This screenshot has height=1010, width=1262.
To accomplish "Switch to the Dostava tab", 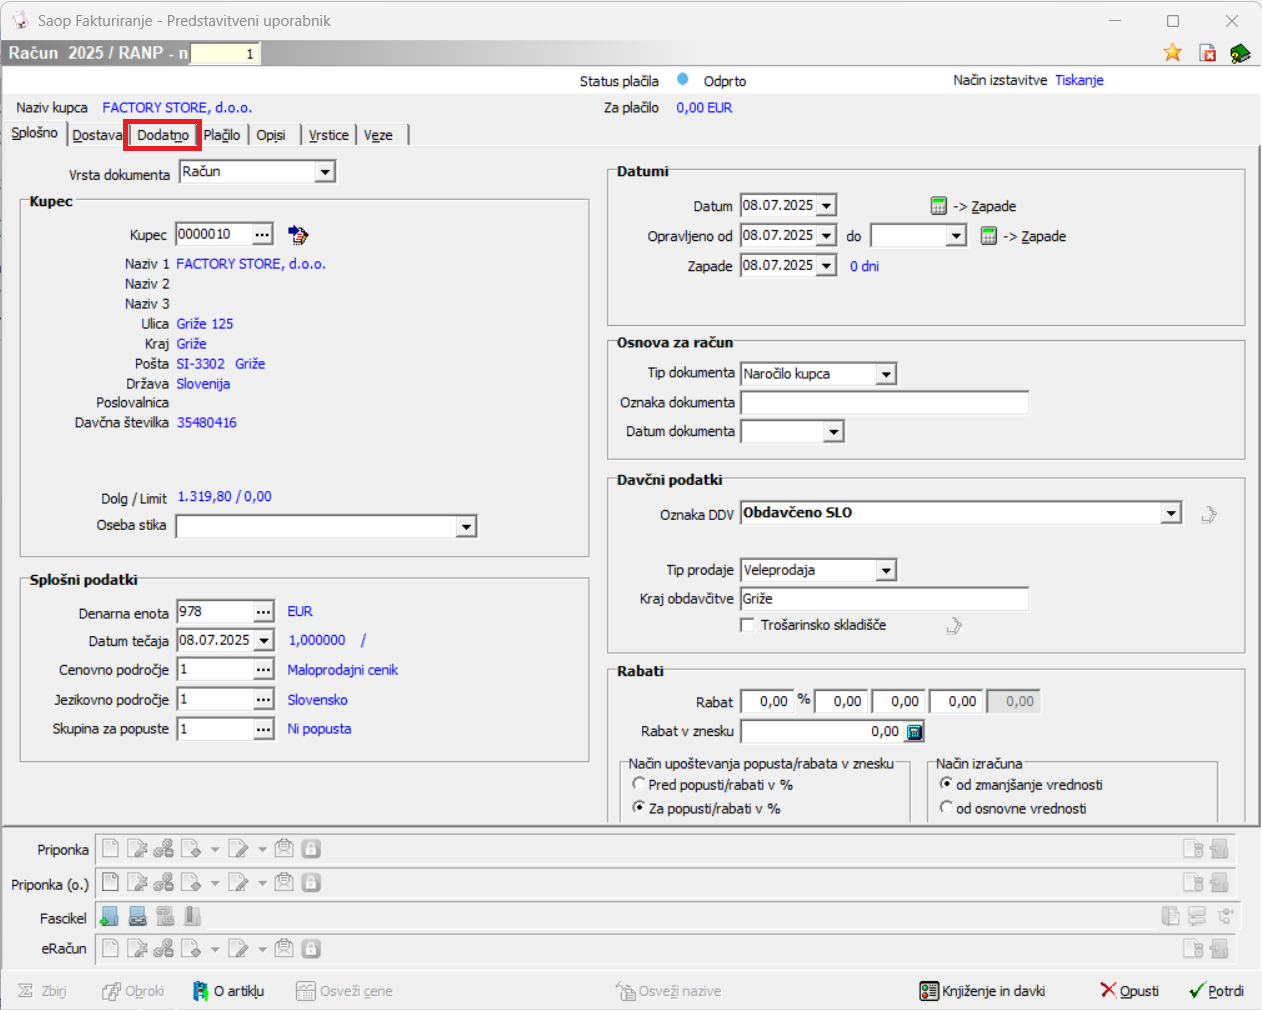I will click(97, 135).
